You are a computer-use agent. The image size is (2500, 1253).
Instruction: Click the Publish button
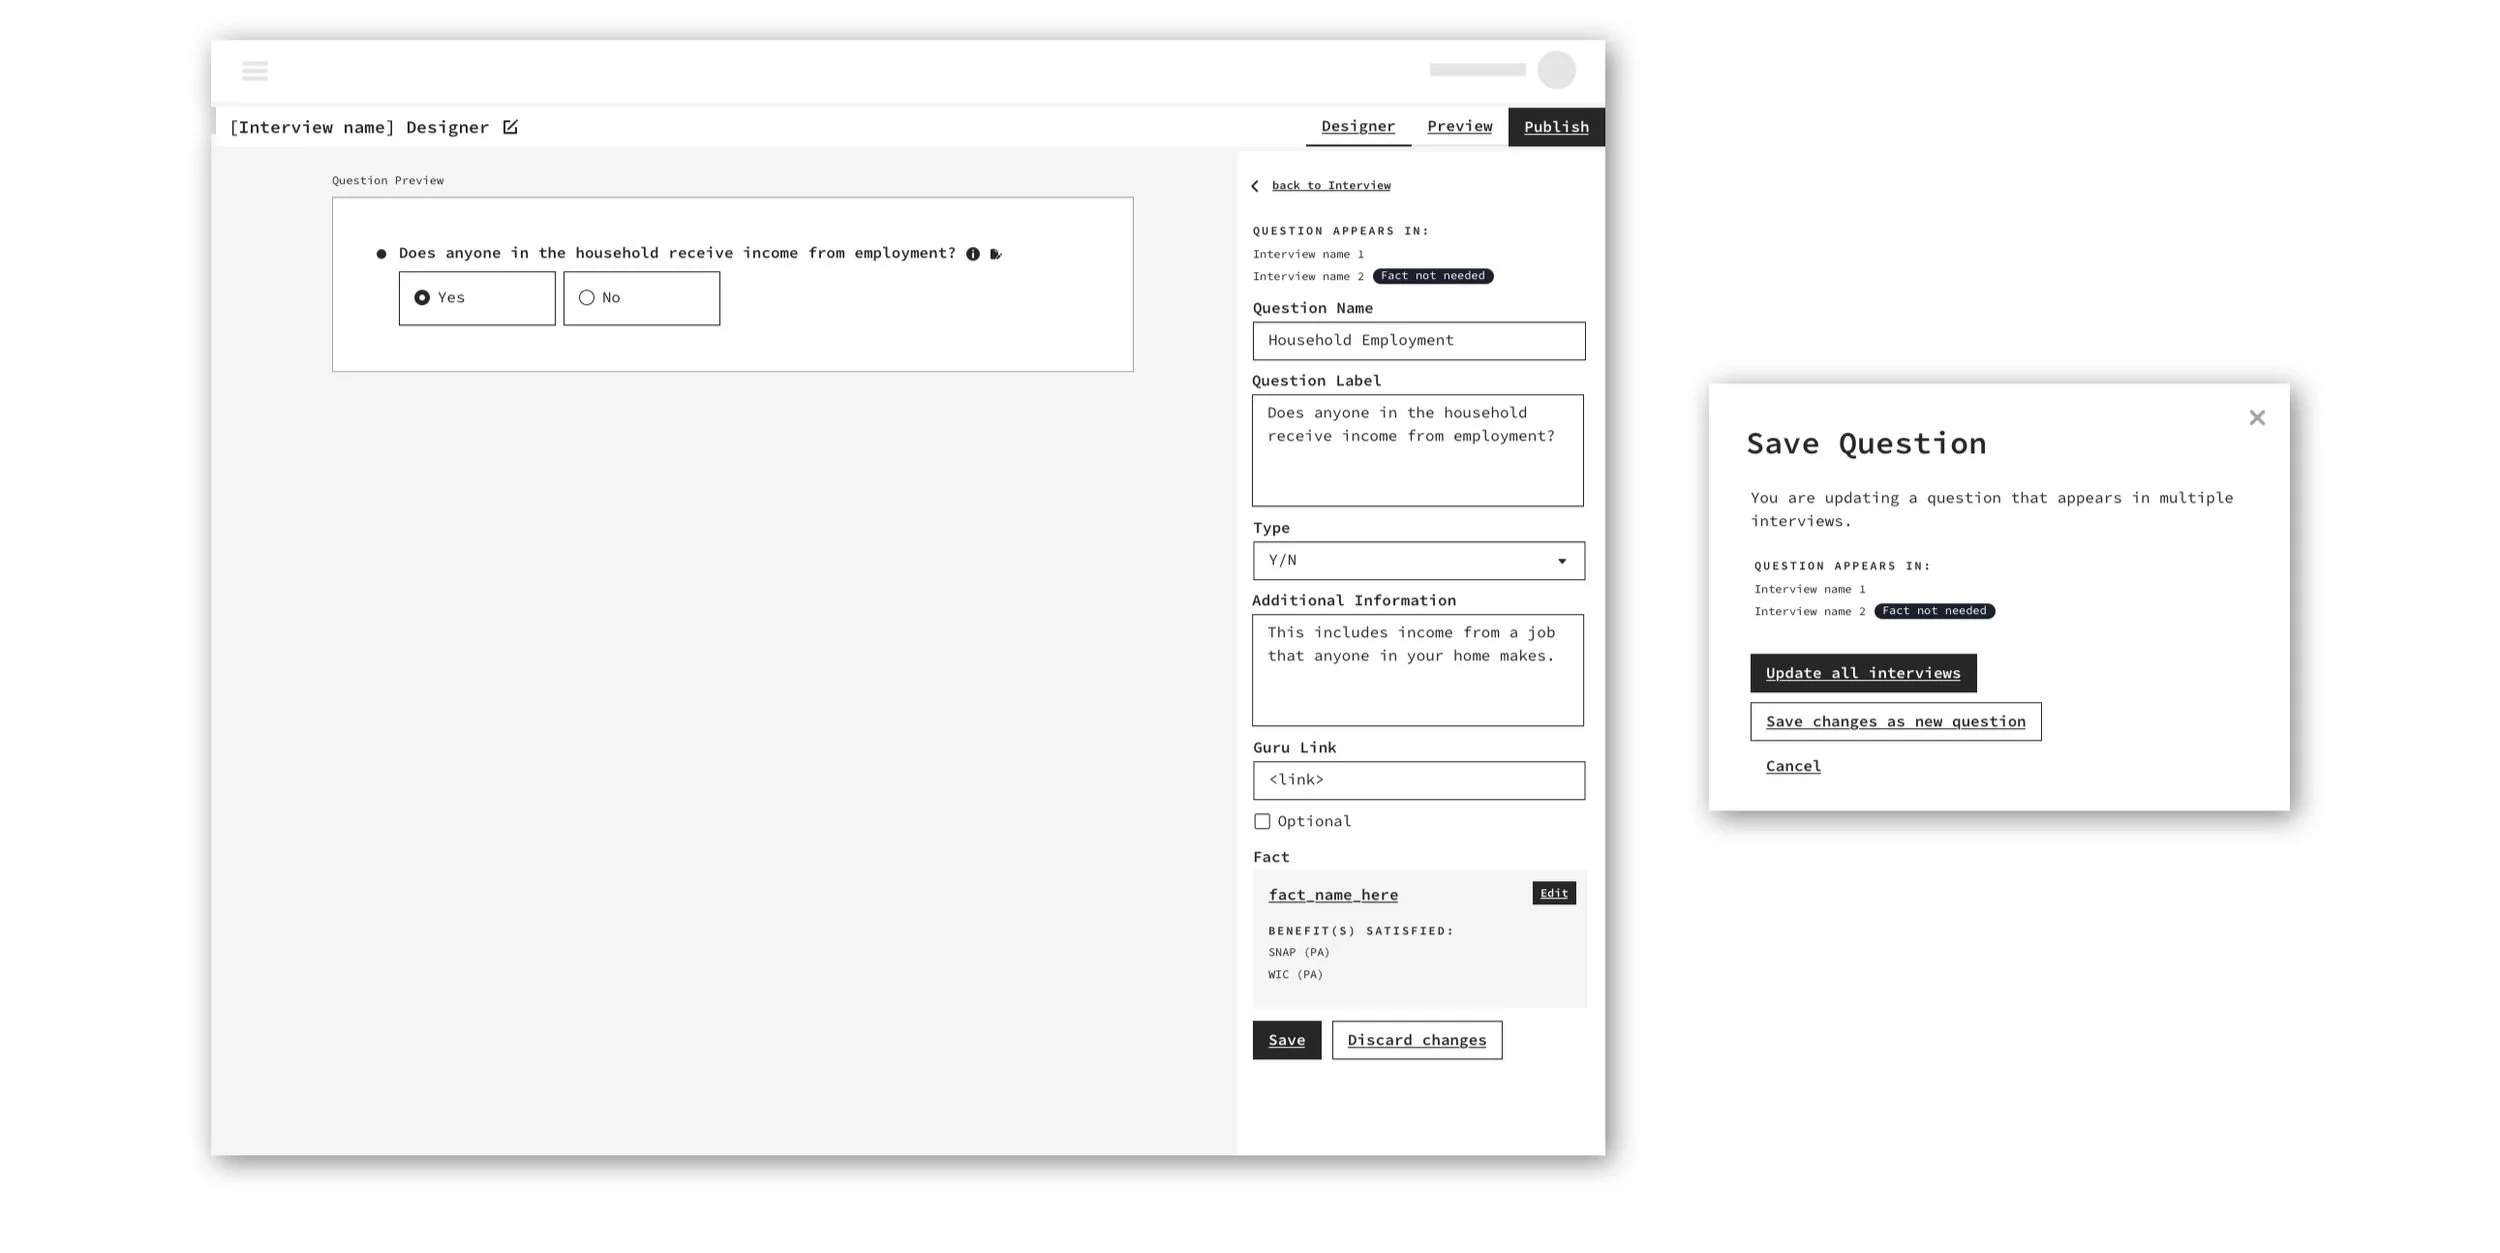pyautogui.click(x=1556, y=127)
